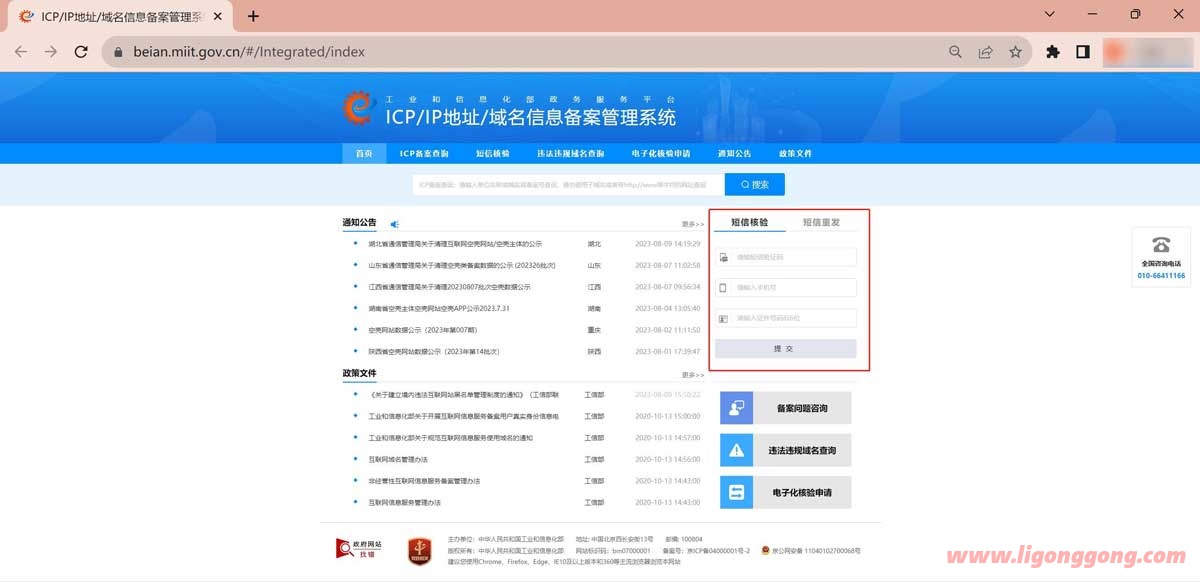Open the 关于建立境内违法互联网站黑名单 policy

464,395
